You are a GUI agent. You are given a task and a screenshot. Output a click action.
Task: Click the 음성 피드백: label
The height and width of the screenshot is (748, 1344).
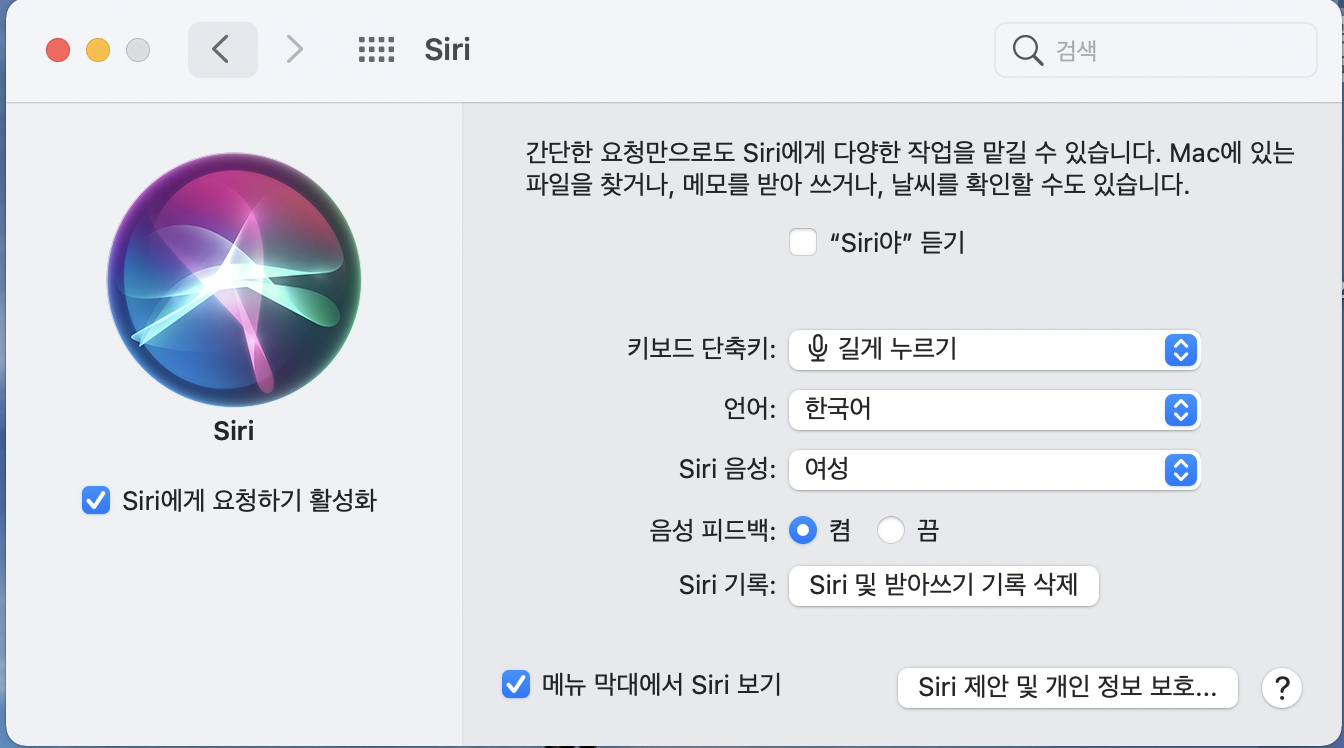tap(713, 530)
